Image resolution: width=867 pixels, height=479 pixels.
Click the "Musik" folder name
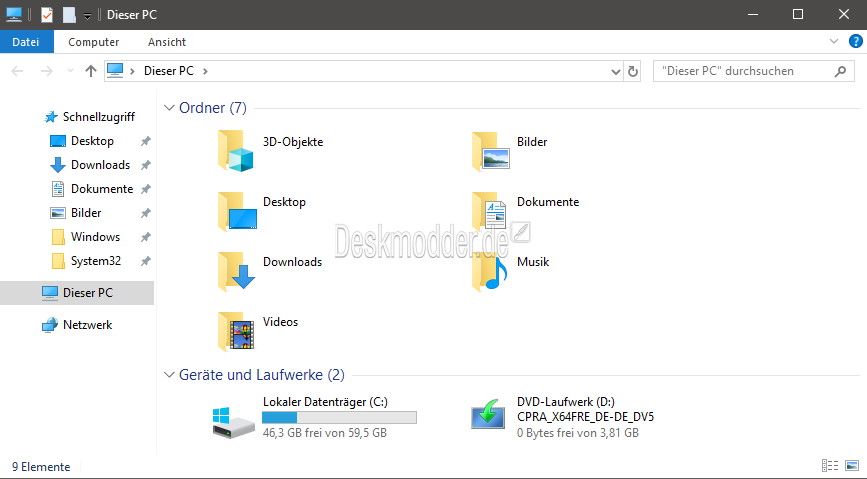pyautogui.click(x=533, y=262)
